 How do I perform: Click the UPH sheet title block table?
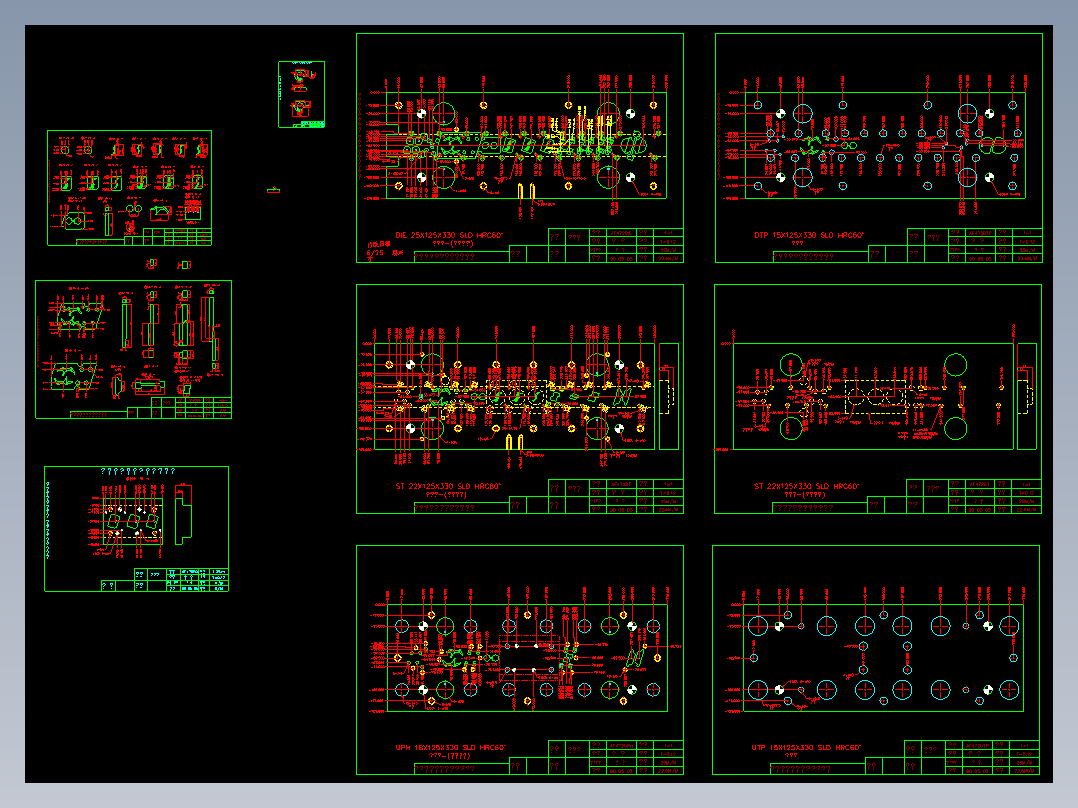click(x=616, y=758)
